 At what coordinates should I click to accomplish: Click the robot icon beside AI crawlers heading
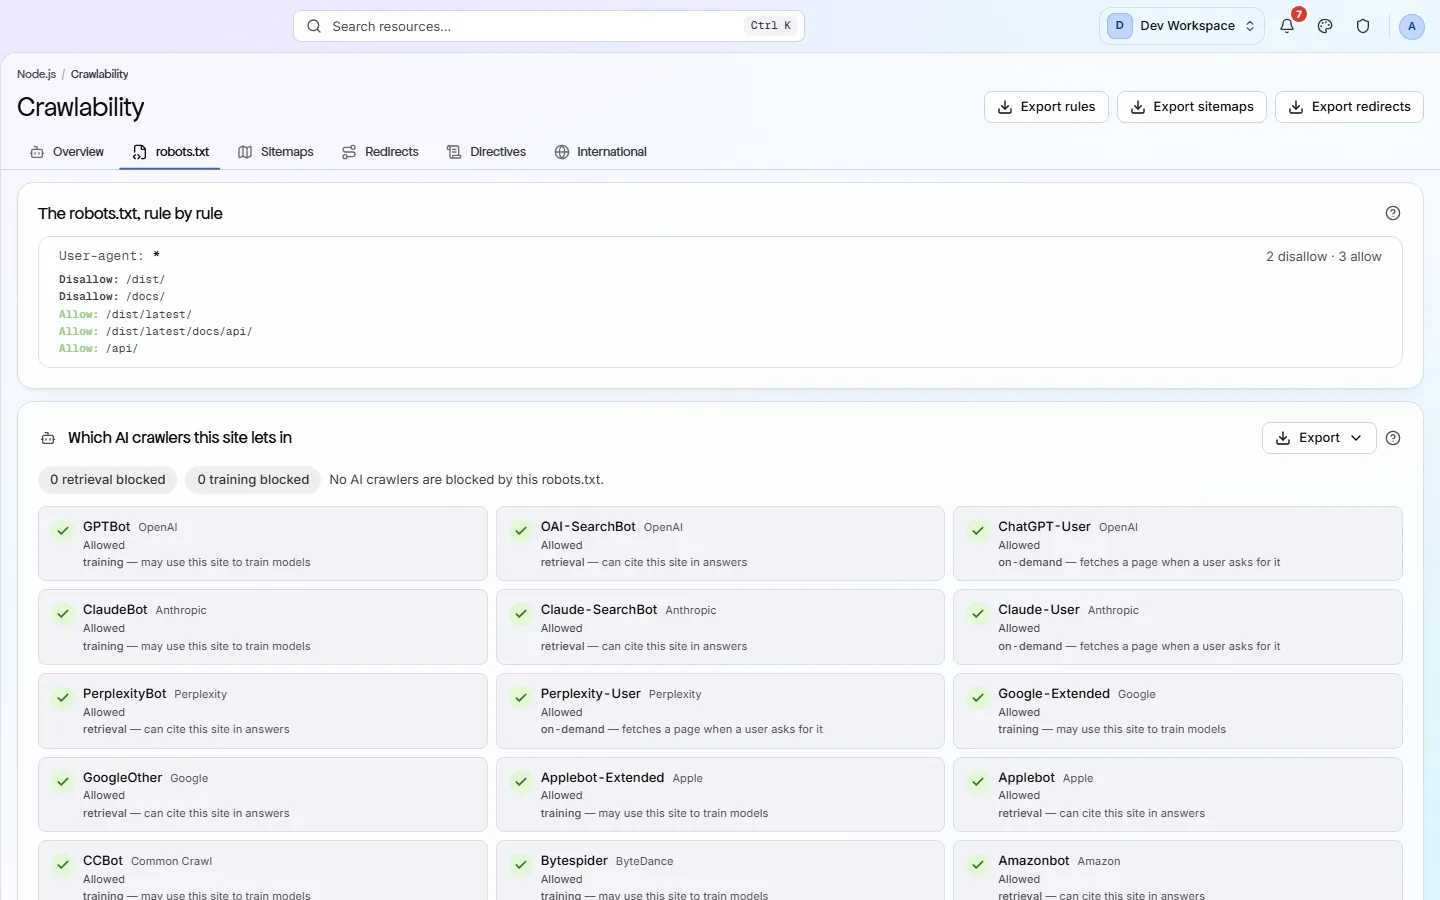click(x=48, y=438)
